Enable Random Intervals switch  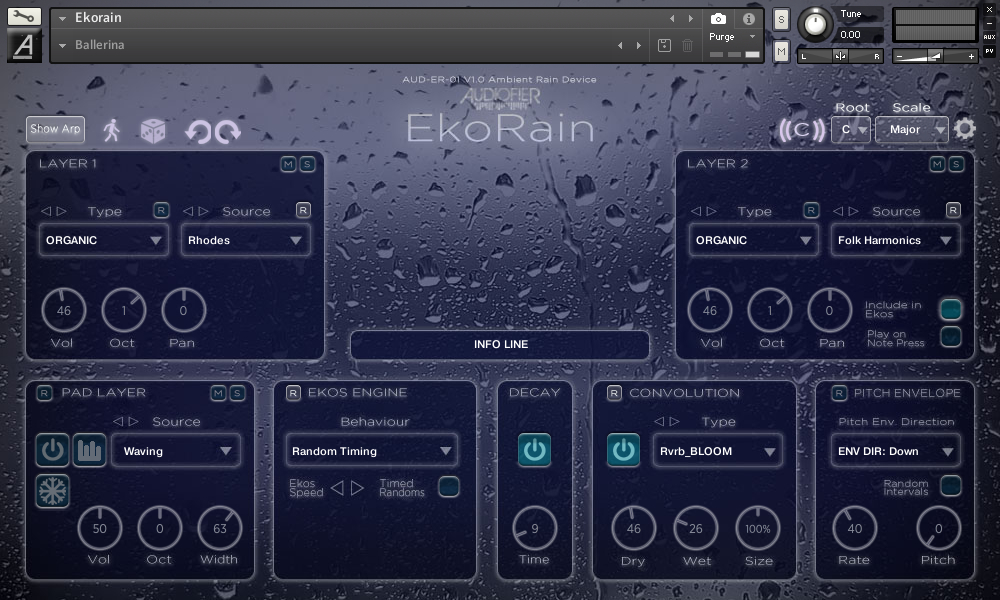pos(951,486)
